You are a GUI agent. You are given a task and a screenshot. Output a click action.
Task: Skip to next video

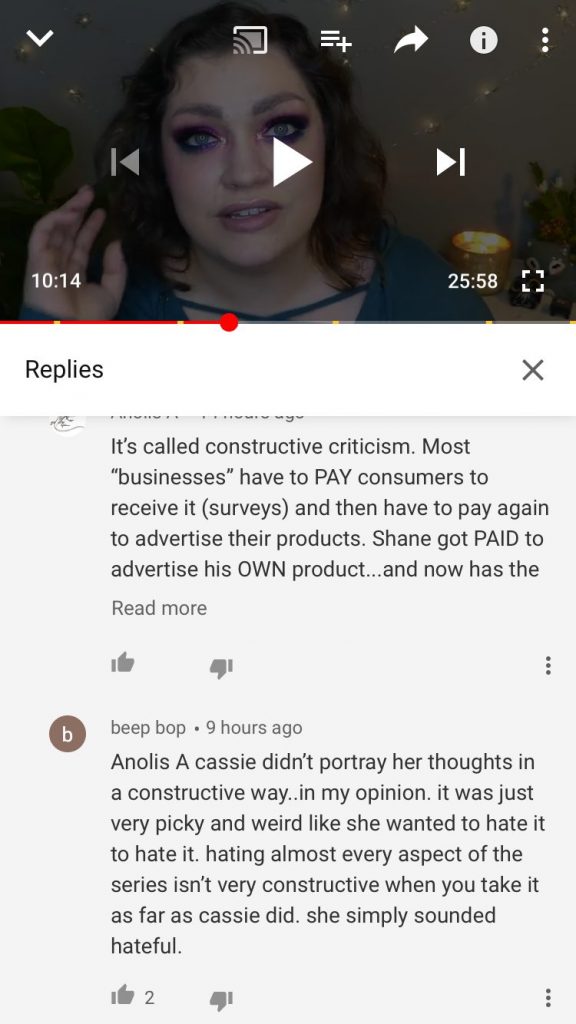451,162
